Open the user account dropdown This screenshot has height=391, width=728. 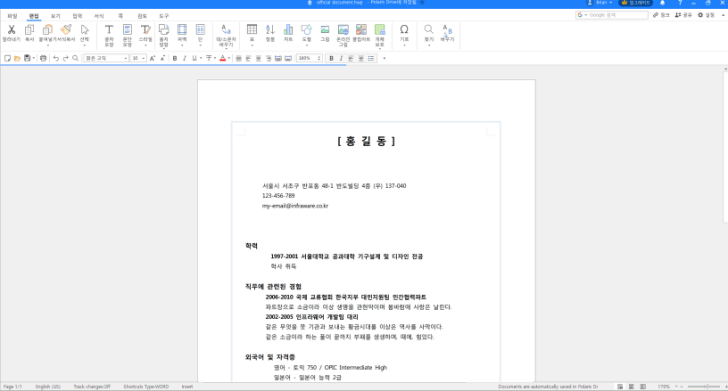tap(600, 3)
